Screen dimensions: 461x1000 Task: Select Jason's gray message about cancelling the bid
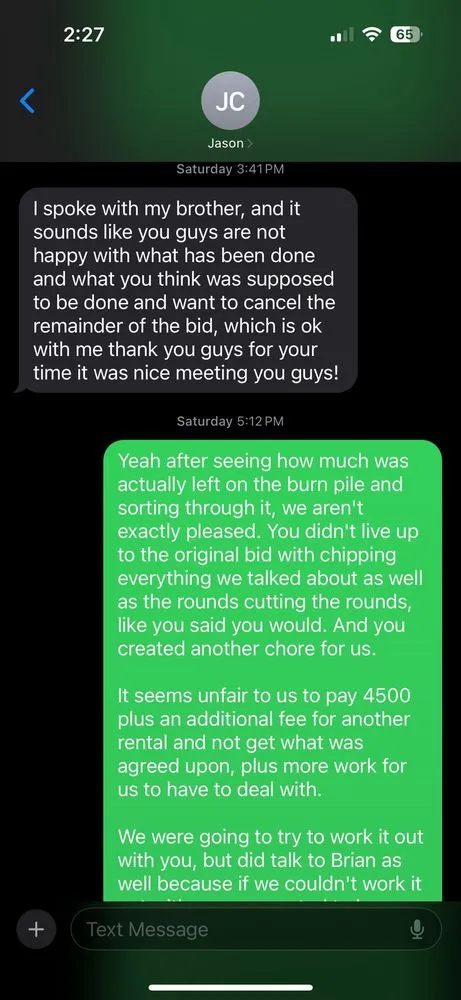coord(185,290)
